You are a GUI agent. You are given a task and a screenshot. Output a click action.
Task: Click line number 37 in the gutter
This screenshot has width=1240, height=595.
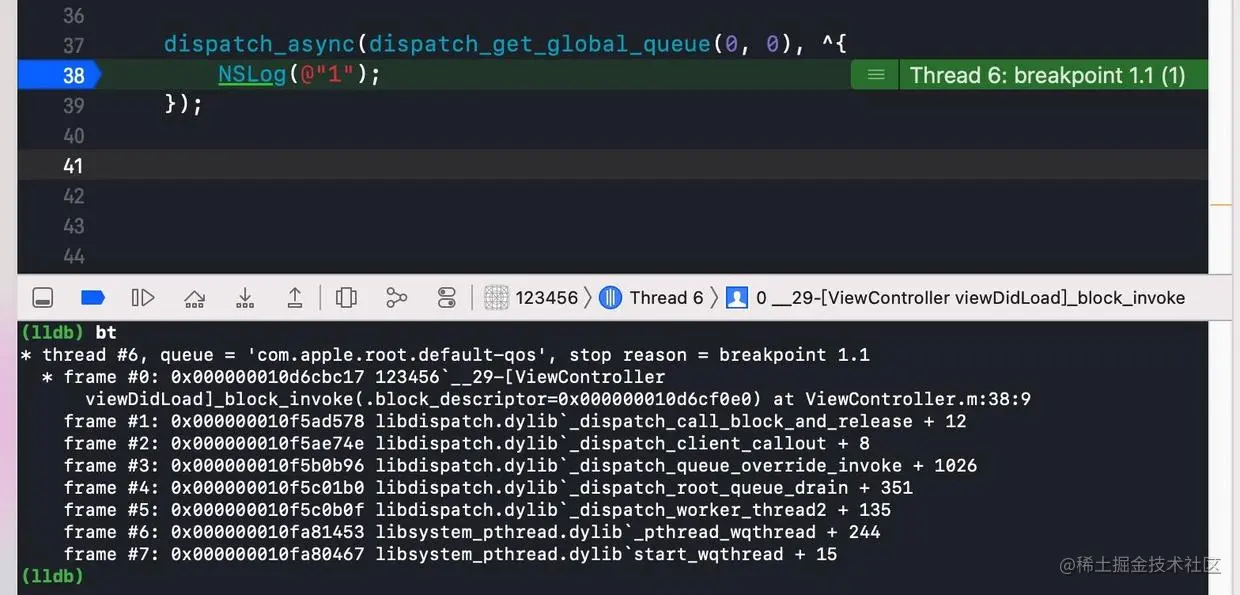(73, 45)
